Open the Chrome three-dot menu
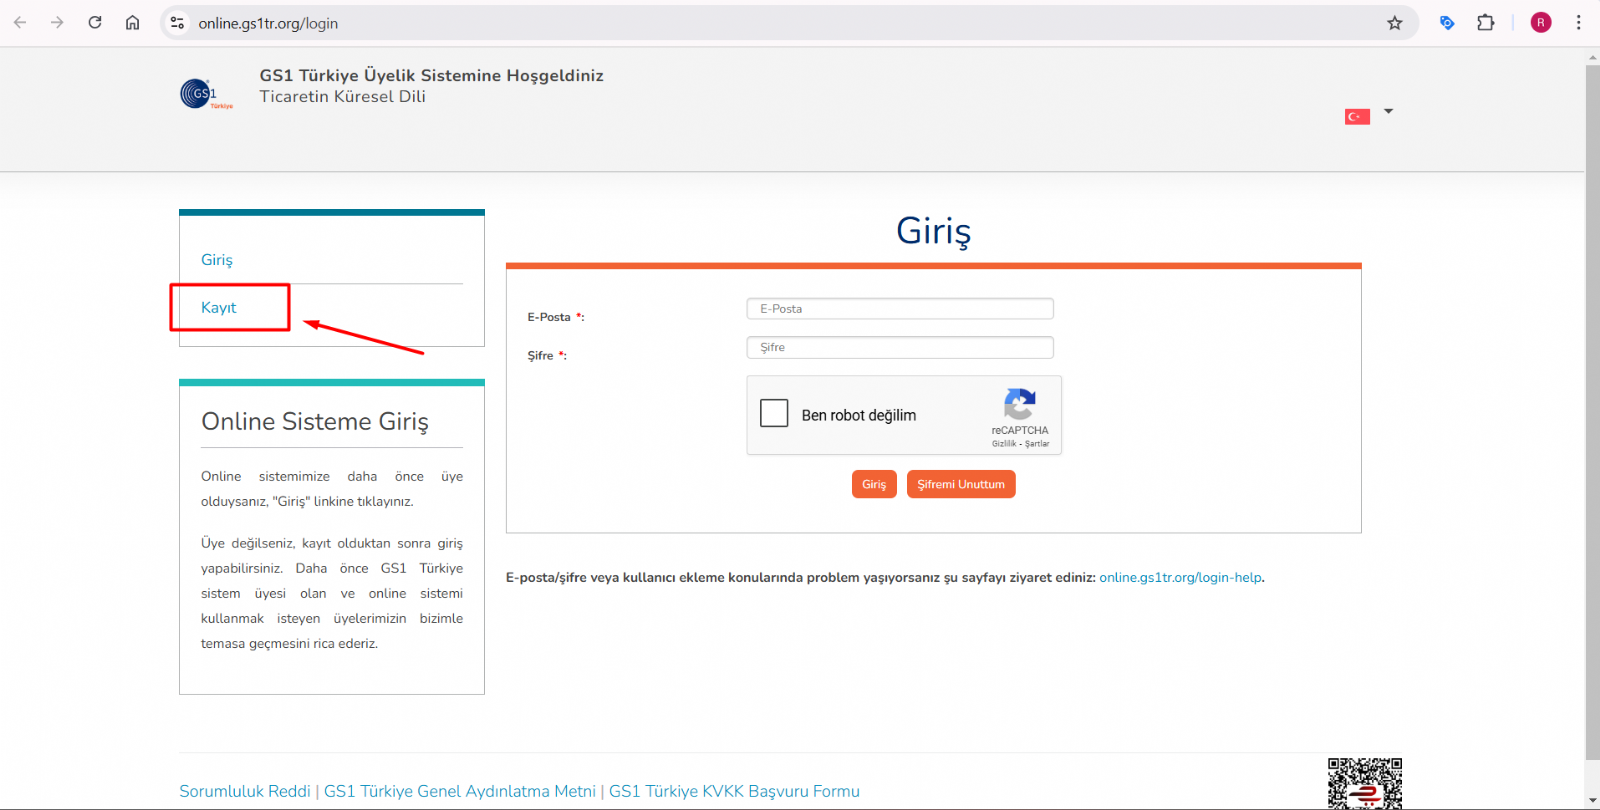 click(1578, 23)
